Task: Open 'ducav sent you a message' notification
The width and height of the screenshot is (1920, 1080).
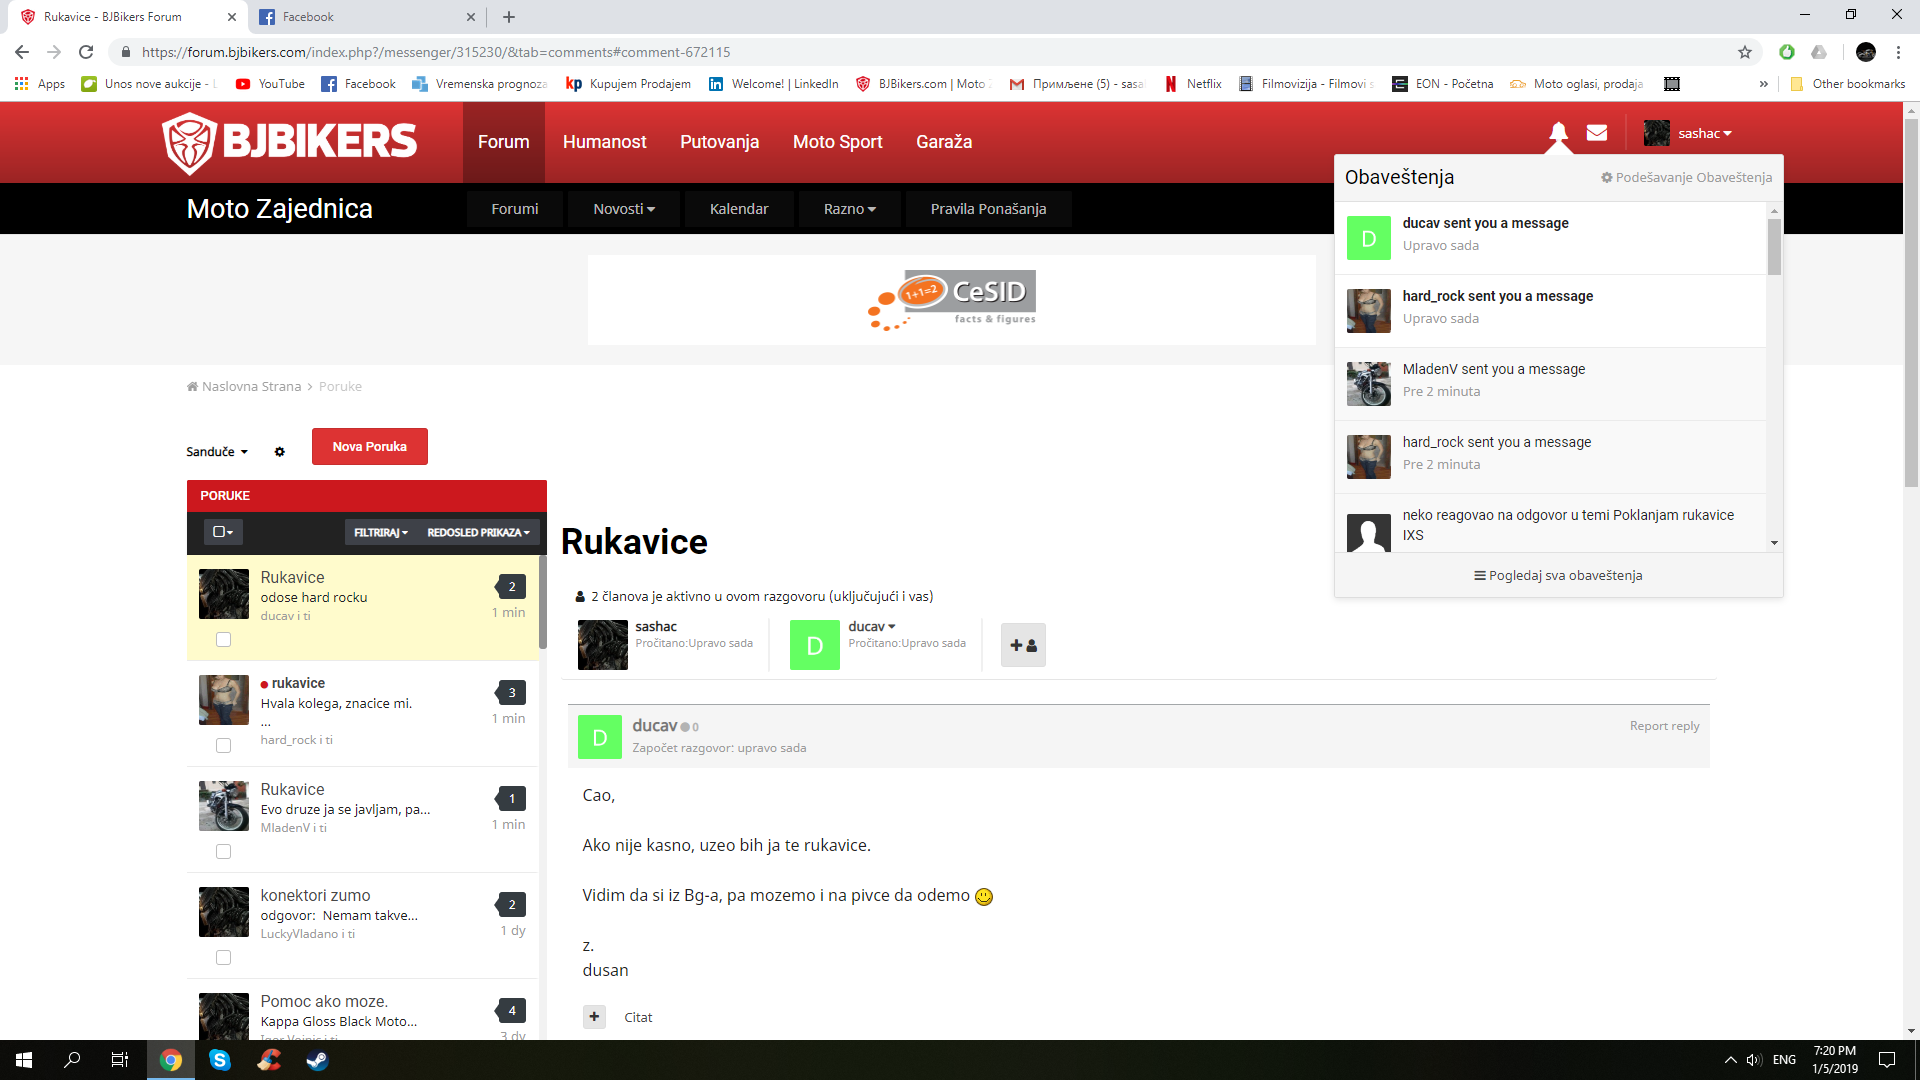Action: pyautogui.click(x=1551, y=238)
